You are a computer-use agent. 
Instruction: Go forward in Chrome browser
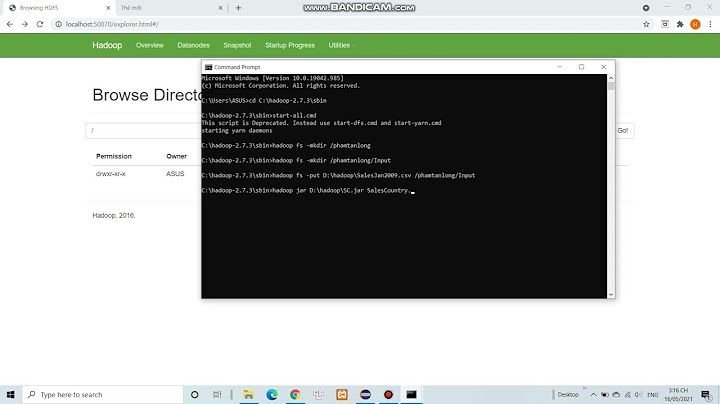click(x=25, y=24)
